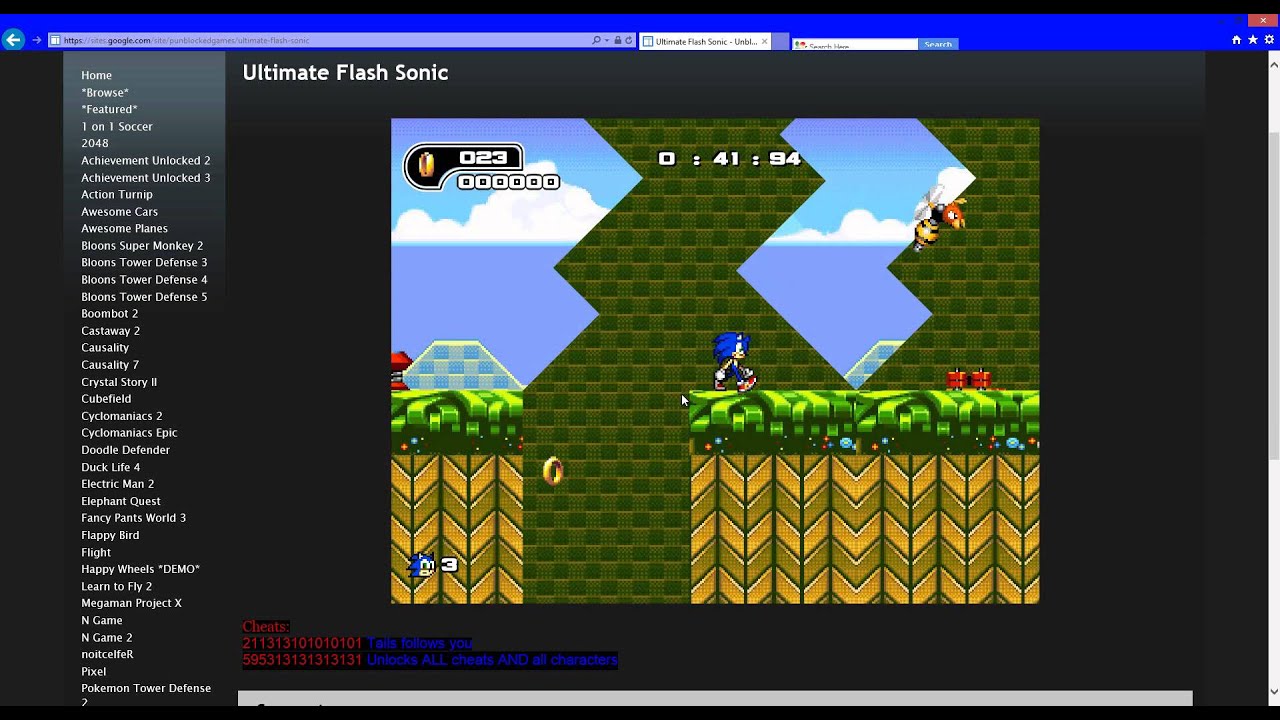The image size is (1280, 720).
Task: Click the Search Here toolbar input field
Action: click(856, 45)
